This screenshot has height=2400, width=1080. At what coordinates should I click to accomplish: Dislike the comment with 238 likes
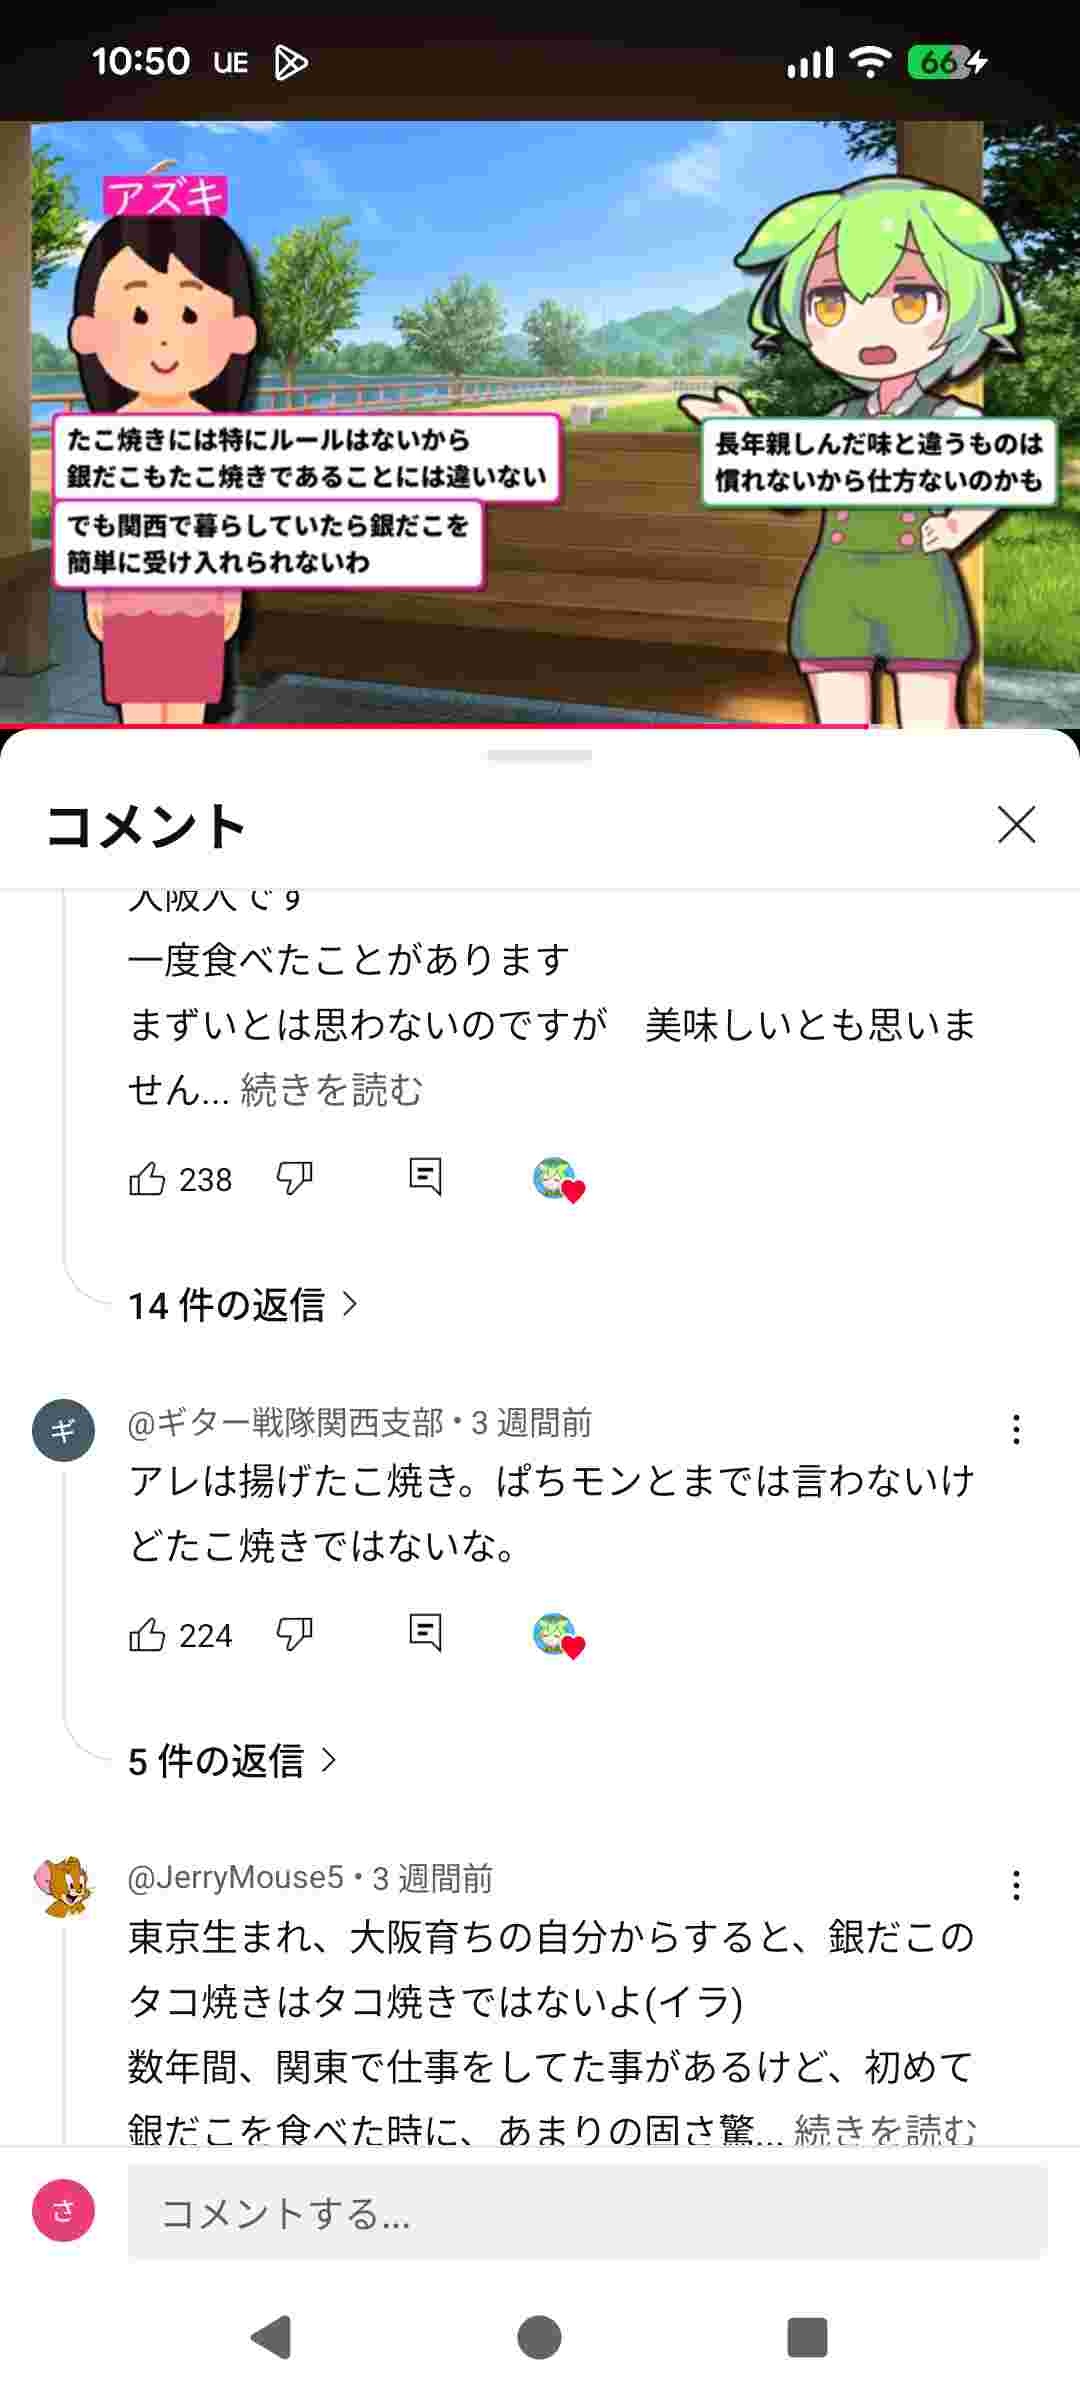294,1179
